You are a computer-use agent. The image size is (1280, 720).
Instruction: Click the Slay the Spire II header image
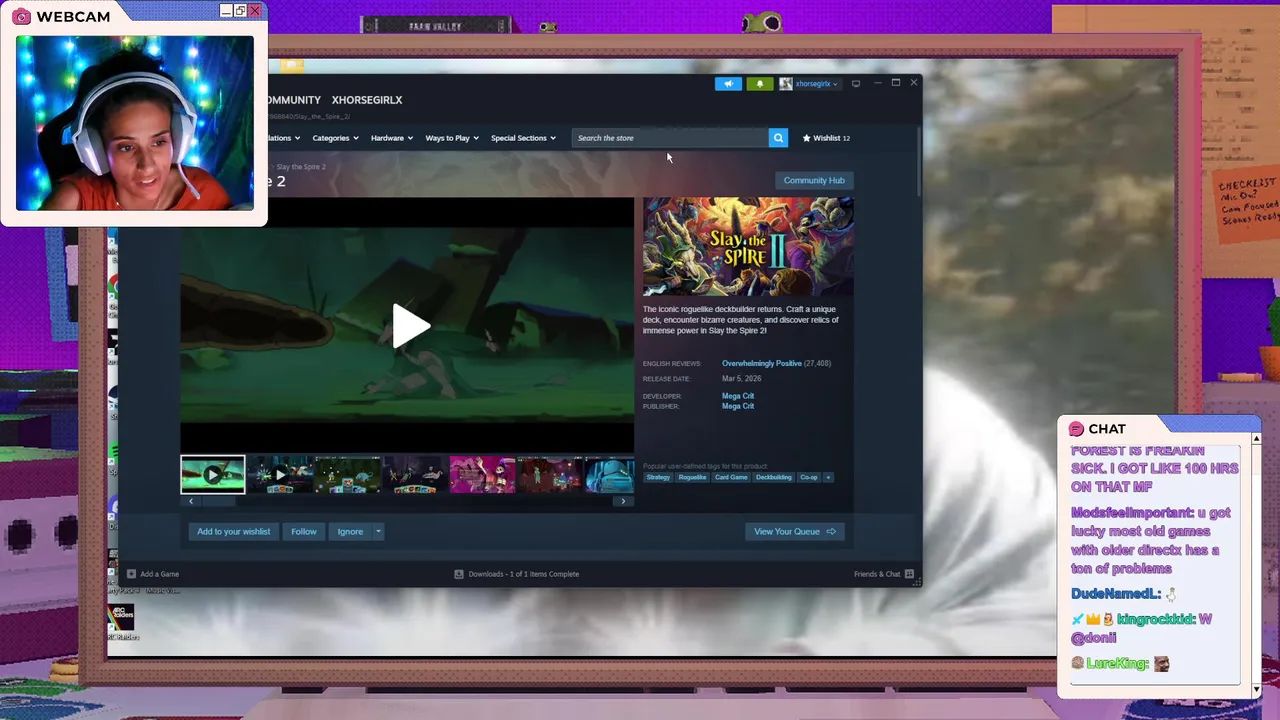point(748,247)
